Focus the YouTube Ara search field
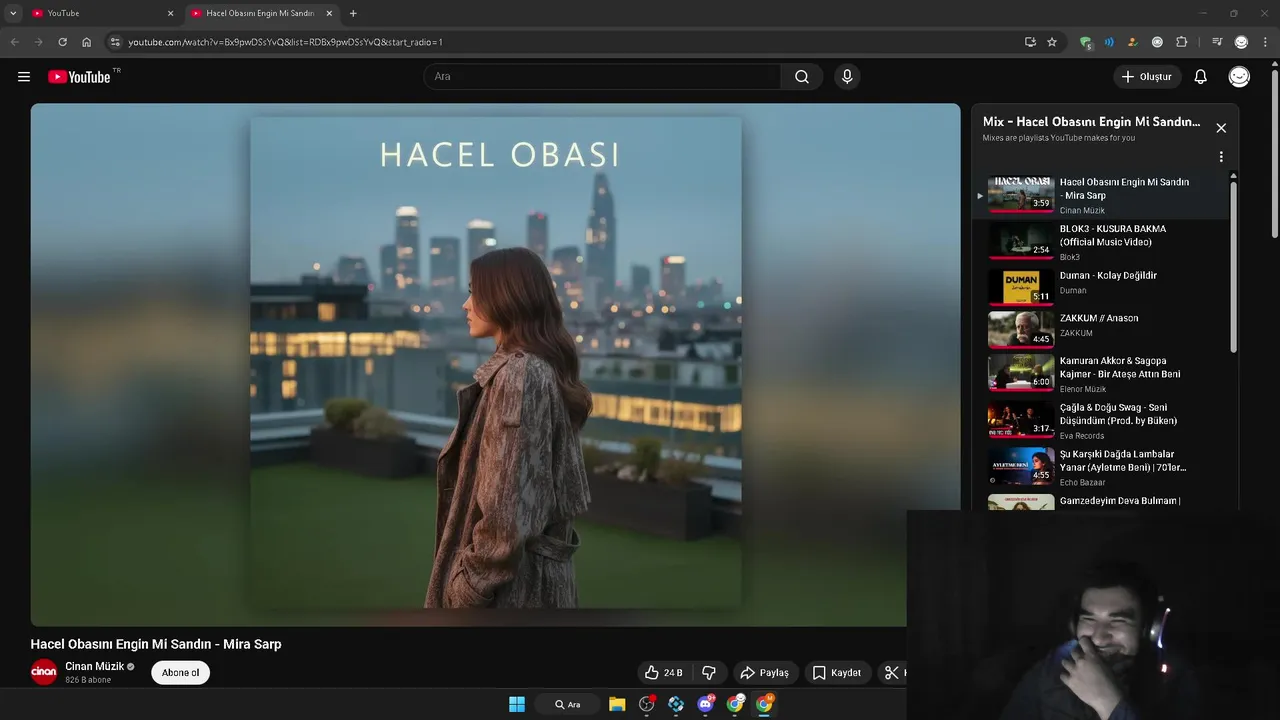 (x=603, y=77)
